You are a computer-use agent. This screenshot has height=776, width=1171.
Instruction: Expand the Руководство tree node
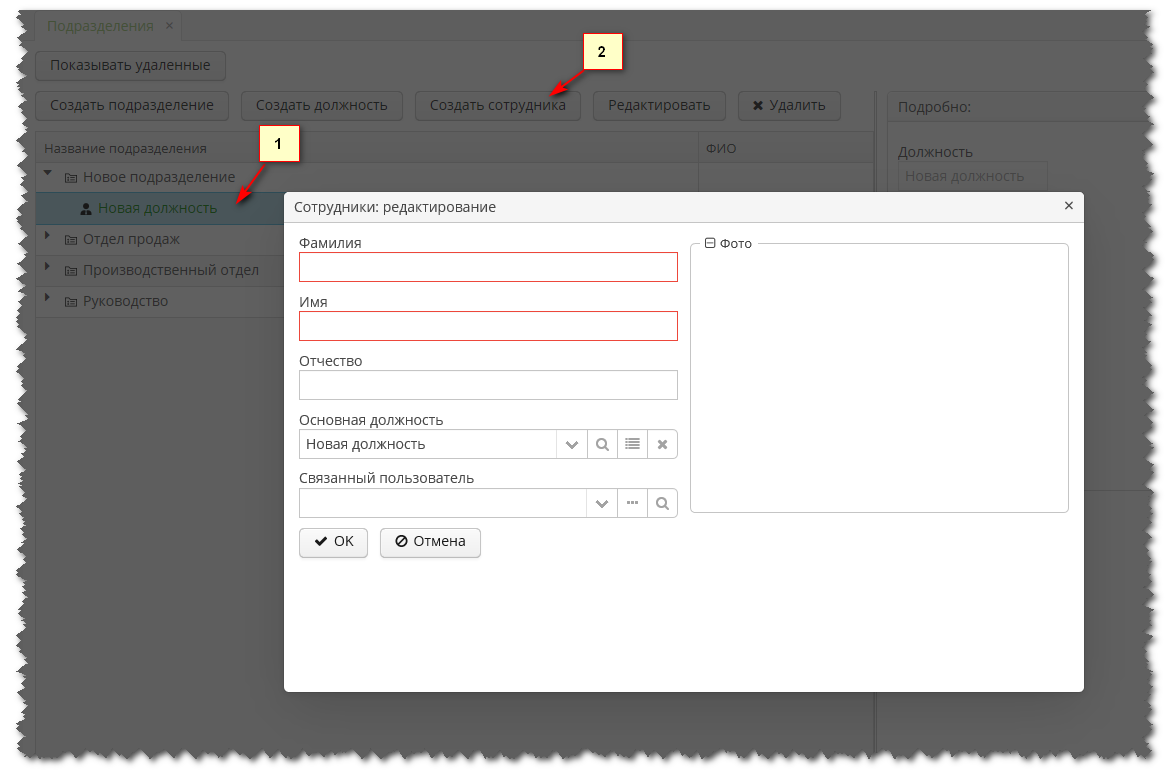click(x=46, y=300)
